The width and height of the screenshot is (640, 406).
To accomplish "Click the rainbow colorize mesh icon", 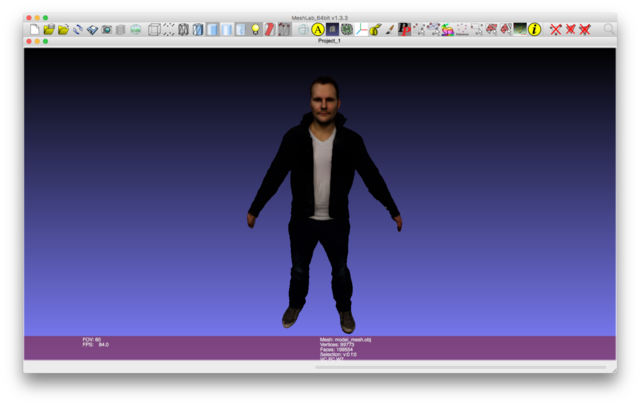I will tap(448, 29).
